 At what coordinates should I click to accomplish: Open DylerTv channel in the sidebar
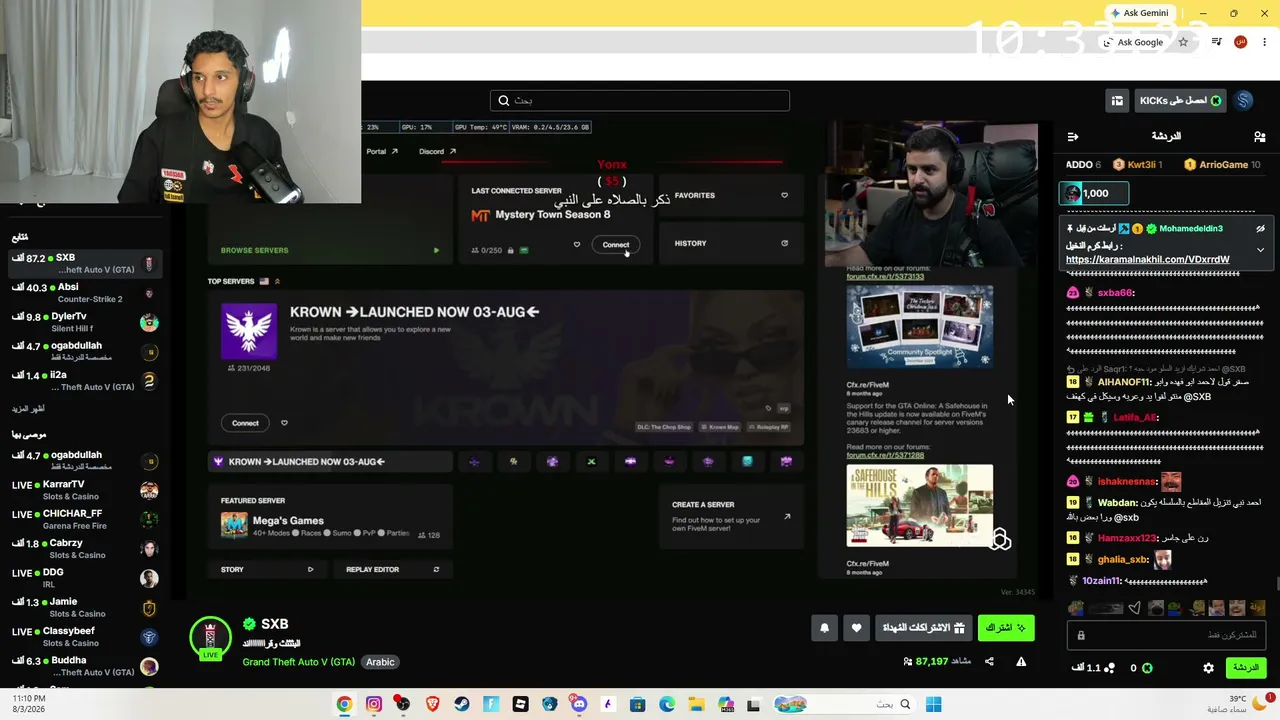pos(85,322)
